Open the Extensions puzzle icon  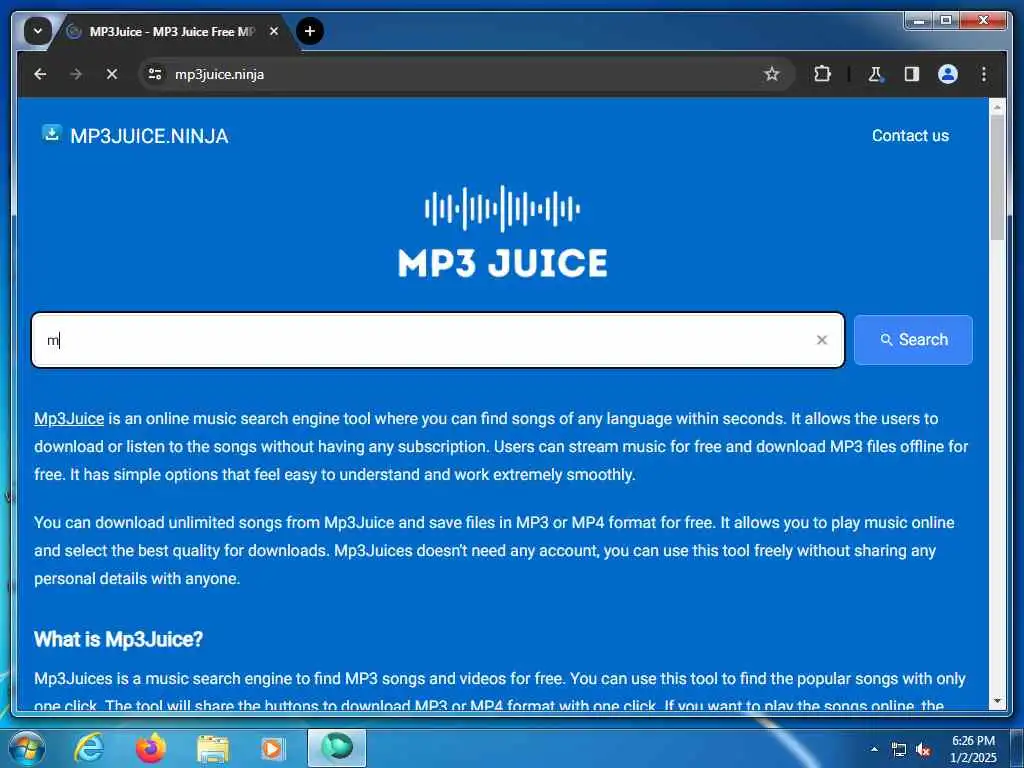(x=822, y=74)
